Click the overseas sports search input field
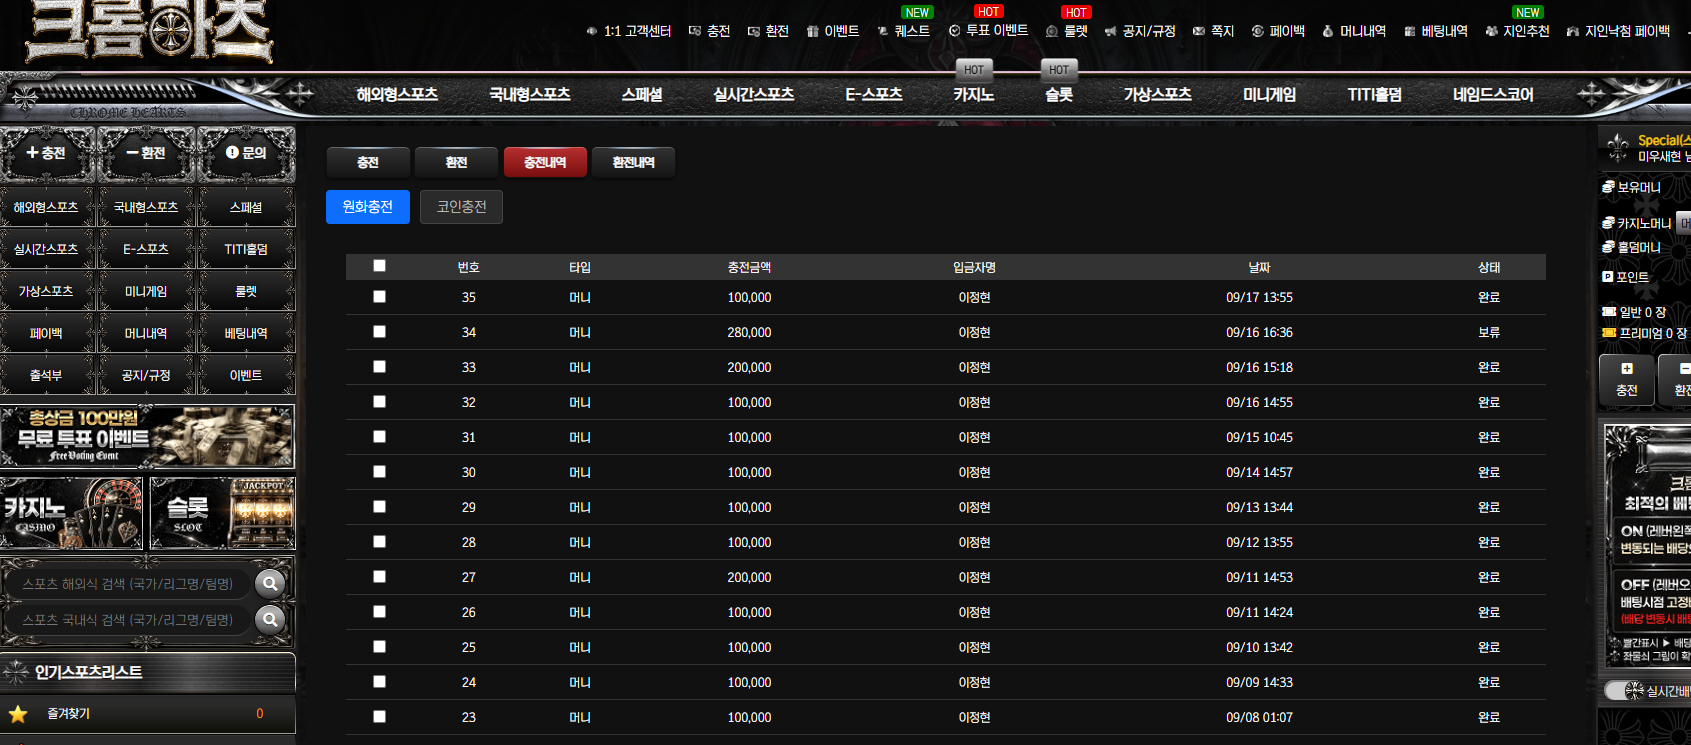 [128, 584]
